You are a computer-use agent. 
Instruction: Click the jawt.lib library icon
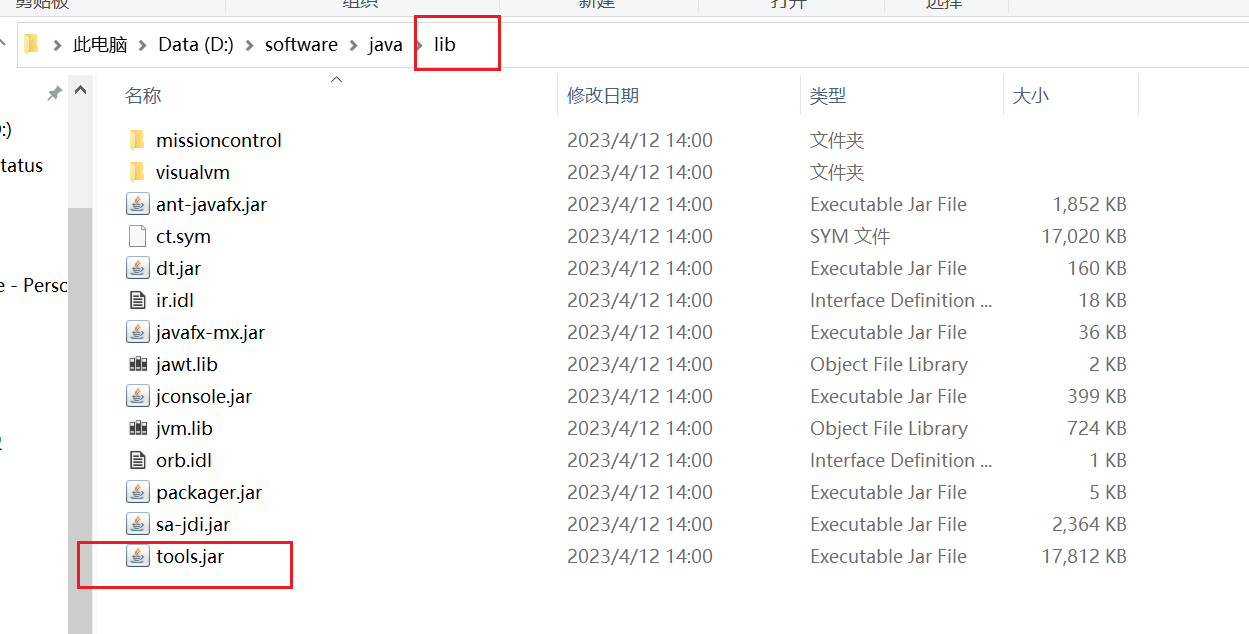tap(138, 364)
